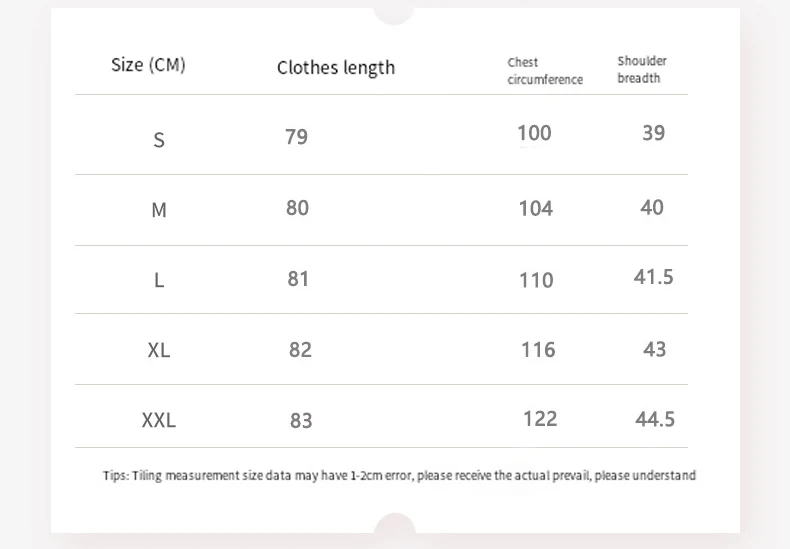Click shoulder breadth value 39
This screenshot has height=549, width=790.
click(653, 133)
